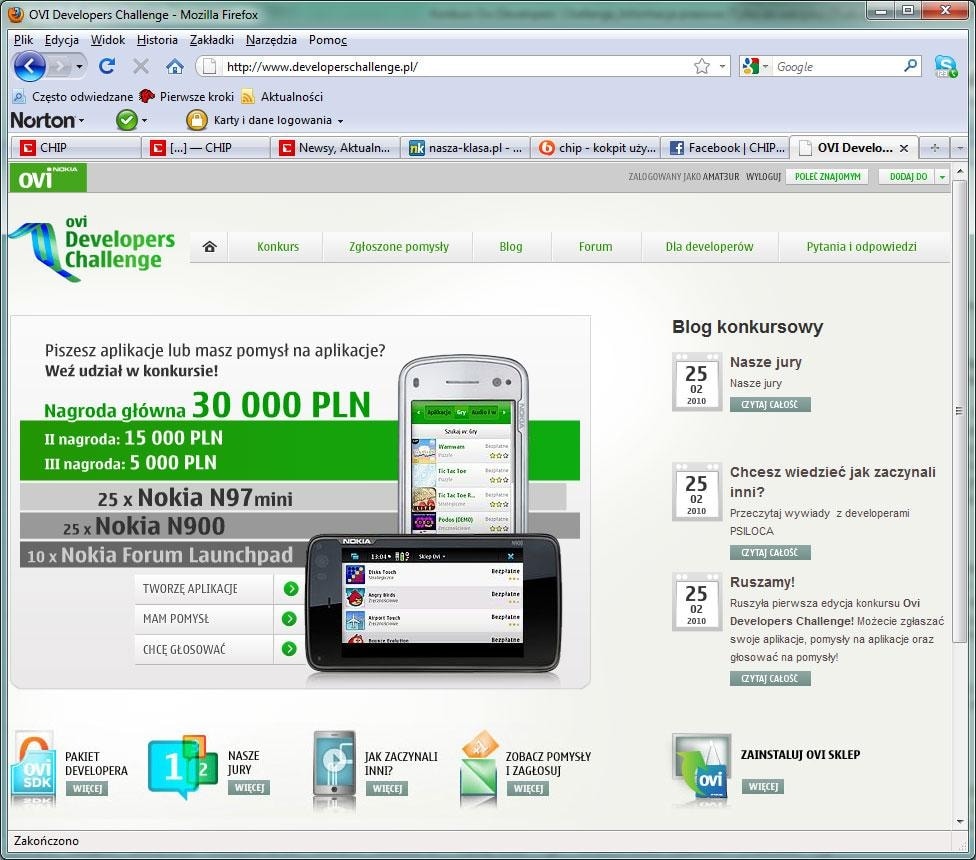976x860 pixels.
Task: Click the Poleć znajomym button
Action: [x=826, y=177]
